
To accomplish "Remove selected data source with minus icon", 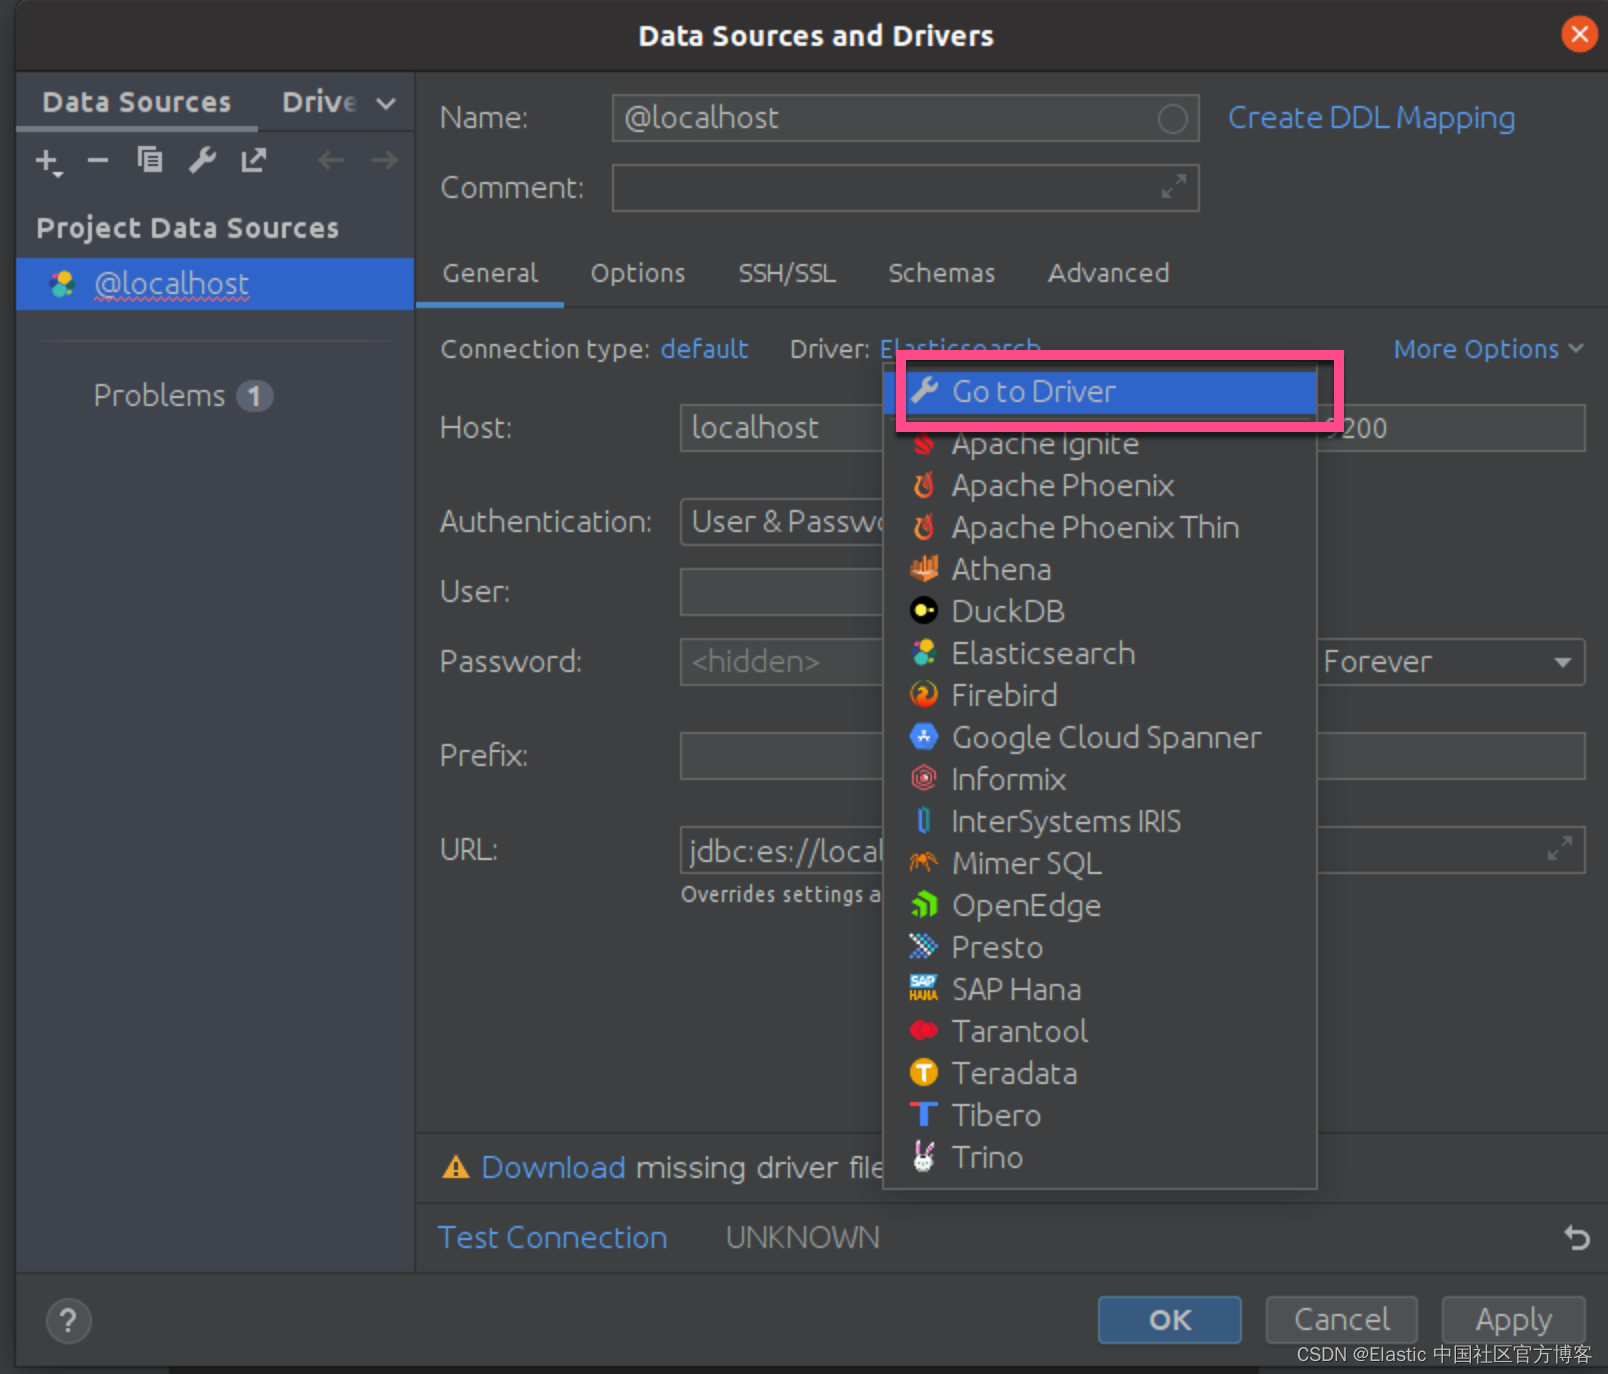I will tap(97, 160).
